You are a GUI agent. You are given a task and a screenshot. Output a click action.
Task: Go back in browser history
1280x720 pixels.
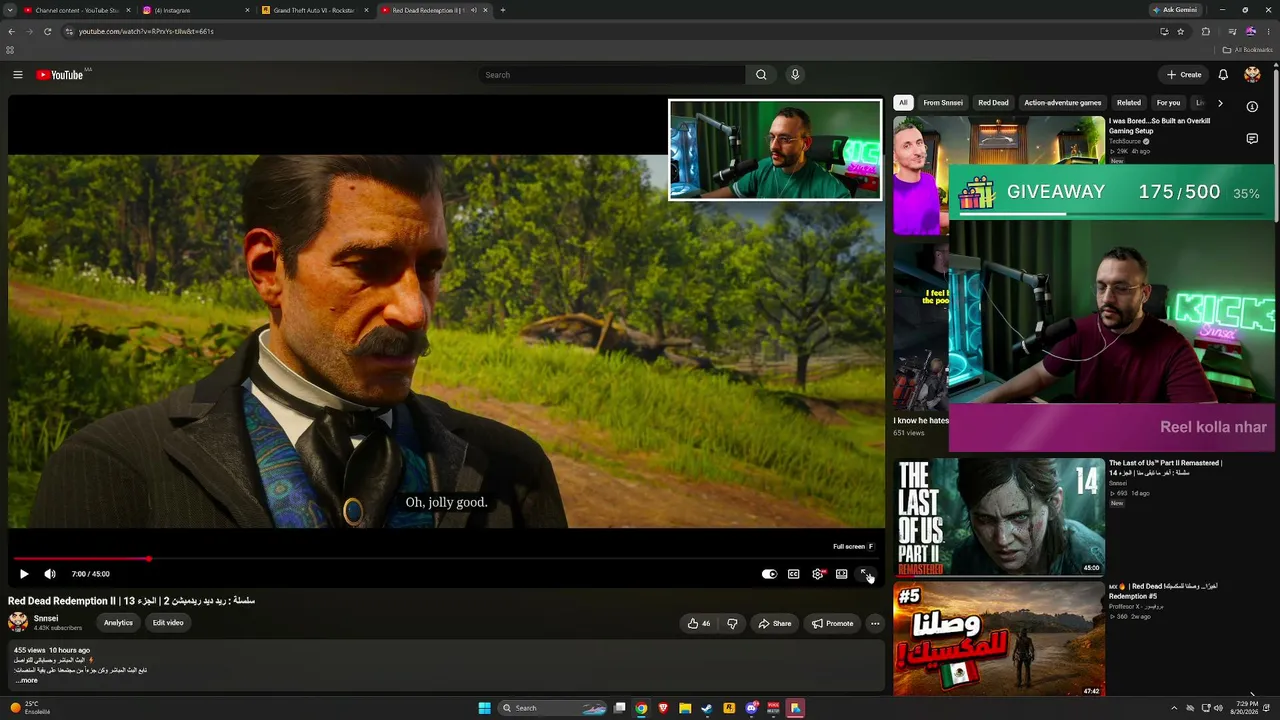click(11, 31)
